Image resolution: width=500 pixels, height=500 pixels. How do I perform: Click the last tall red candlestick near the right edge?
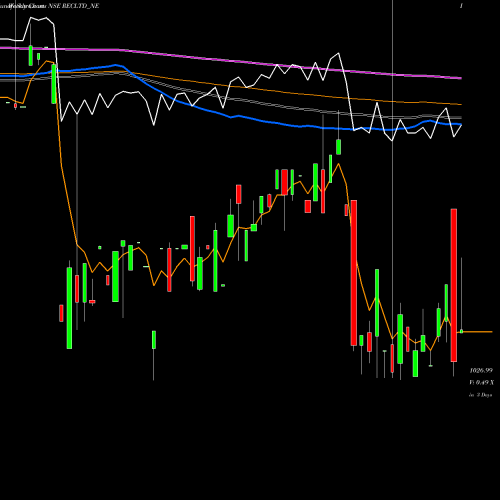pyautogui.click(x=454, y=285)
